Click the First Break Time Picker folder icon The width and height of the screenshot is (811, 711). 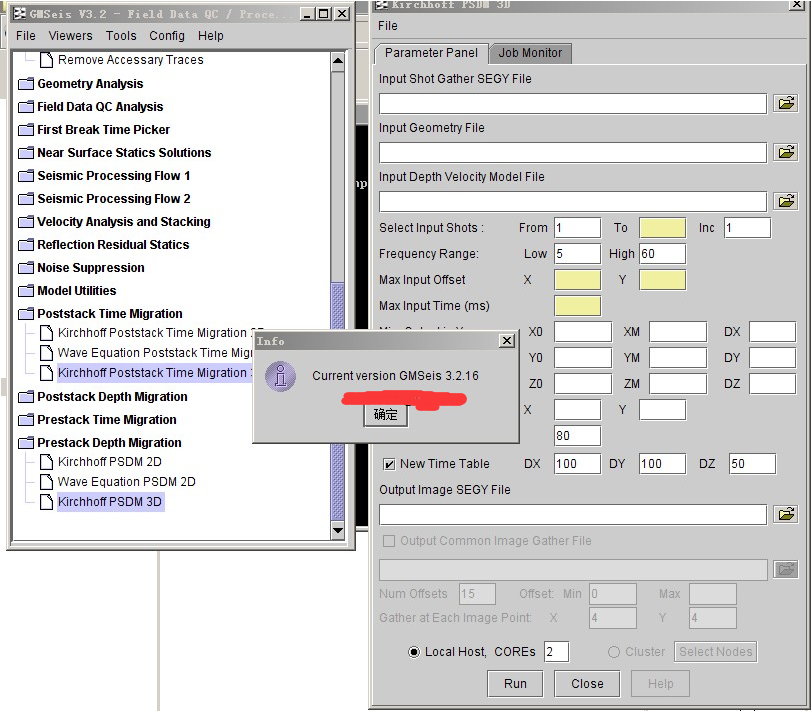coord(26,130)
